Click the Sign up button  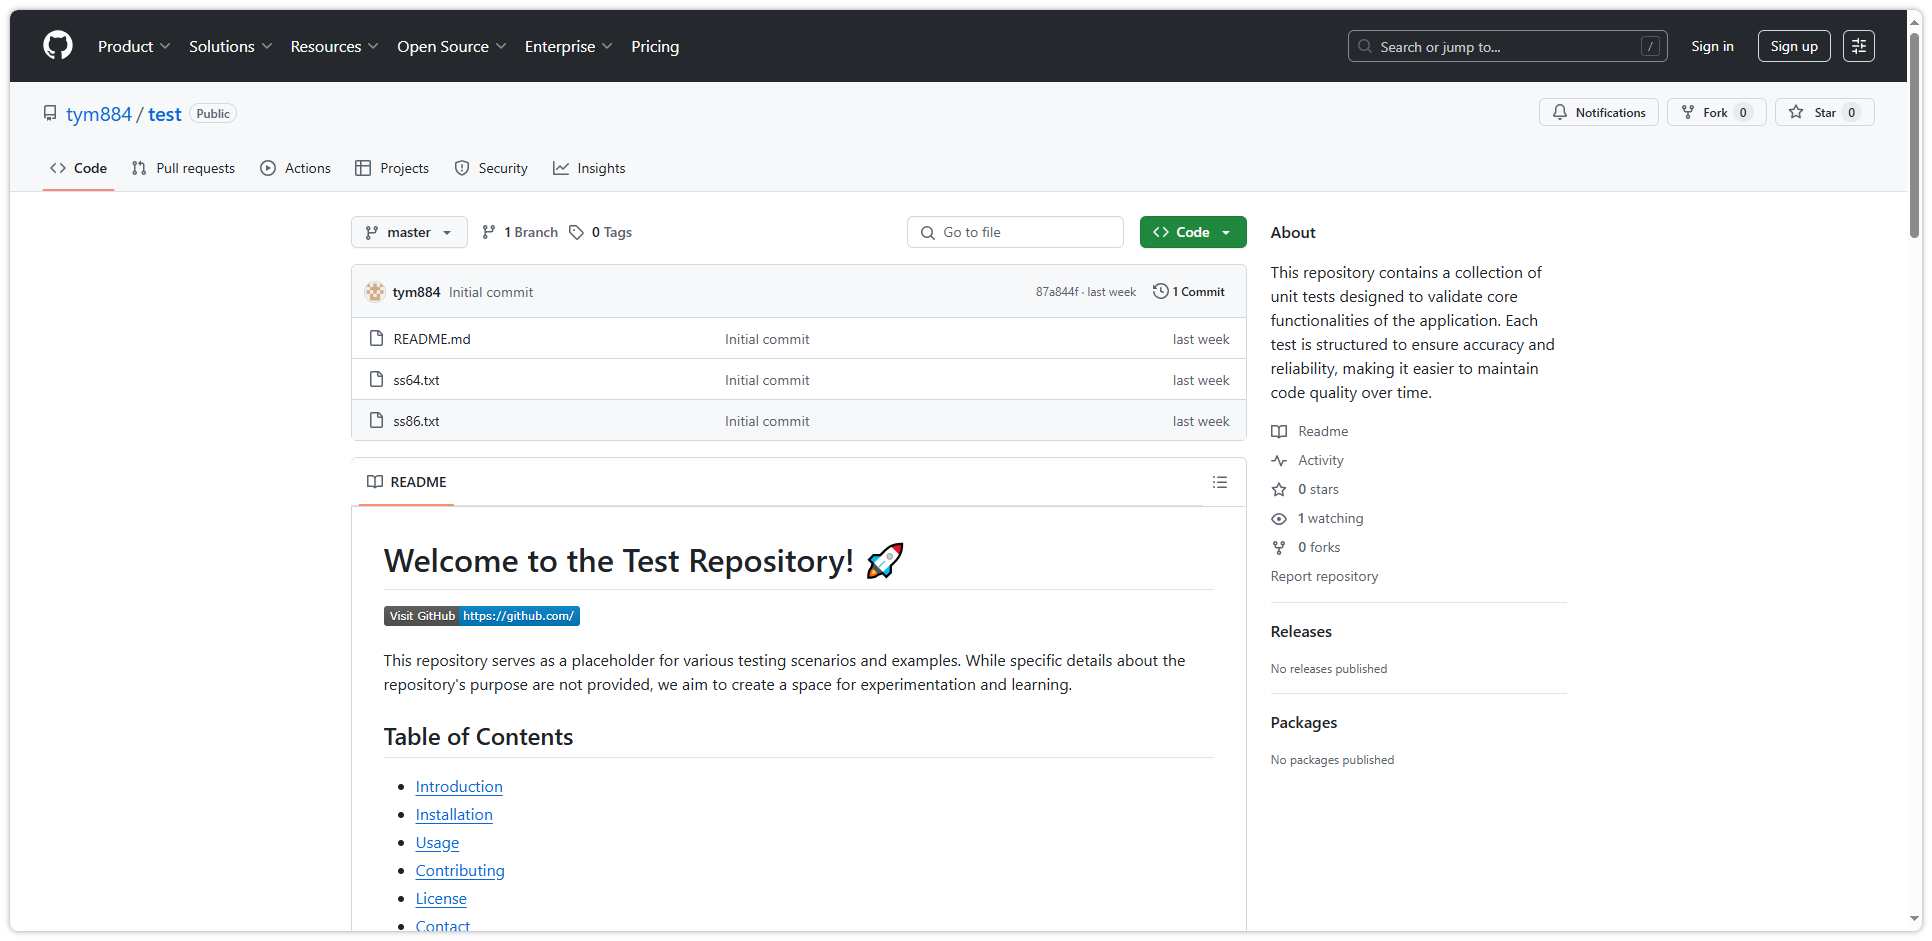1793,46
